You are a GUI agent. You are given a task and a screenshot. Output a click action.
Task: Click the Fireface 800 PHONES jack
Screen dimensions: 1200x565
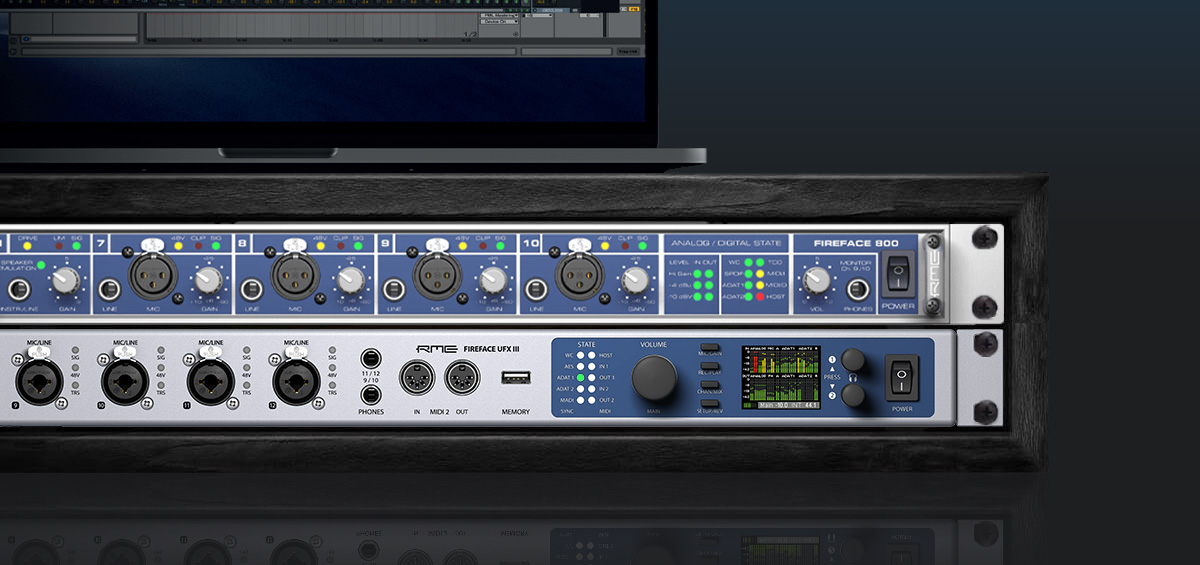click(x=857, y=290)
